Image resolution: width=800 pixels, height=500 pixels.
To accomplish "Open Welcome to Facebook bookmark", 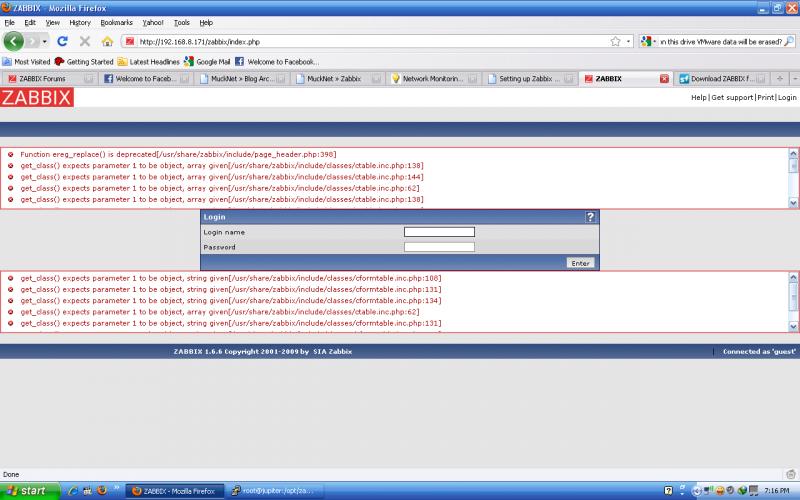I will click(x=277, y=62).
